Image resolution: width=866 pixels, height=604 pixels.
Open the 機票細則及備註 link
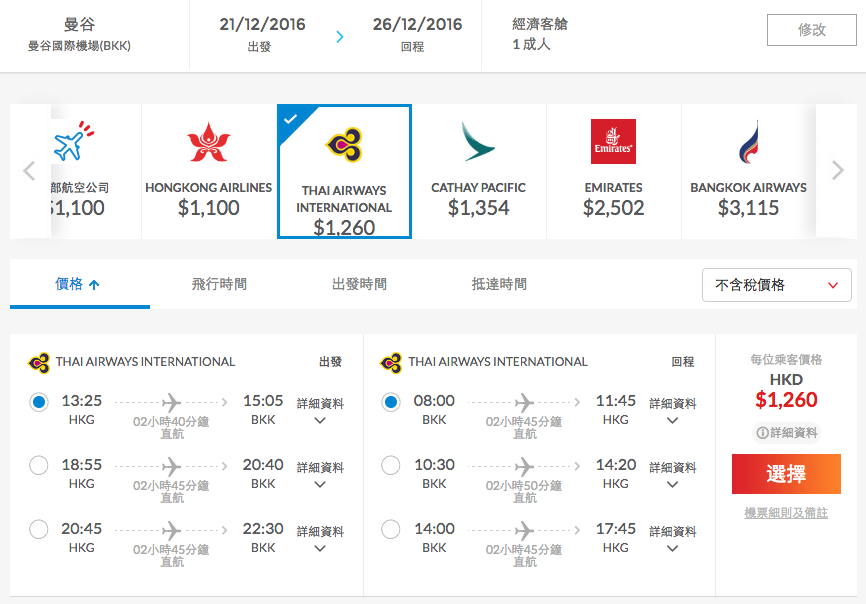click(x=786, y=513)
